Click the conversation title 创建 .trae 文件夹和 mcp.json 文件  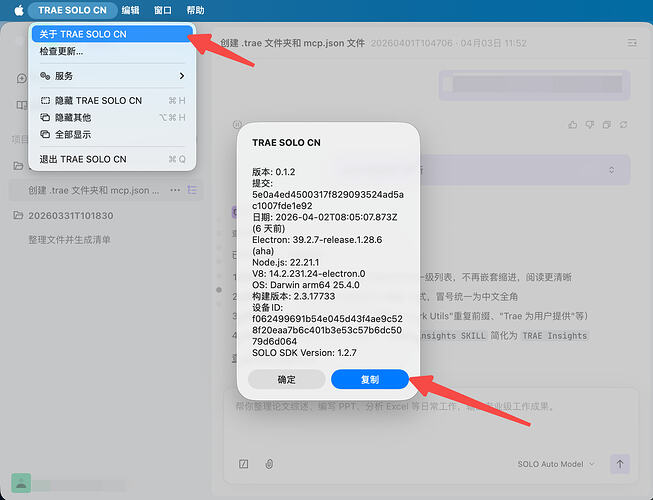pyautogui.click(x=293, y=43)
